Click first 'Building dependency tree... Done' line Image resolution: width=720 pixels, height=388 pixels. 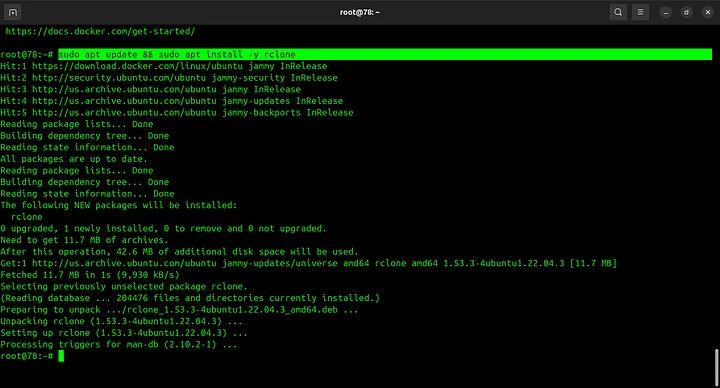coord(84,135)
